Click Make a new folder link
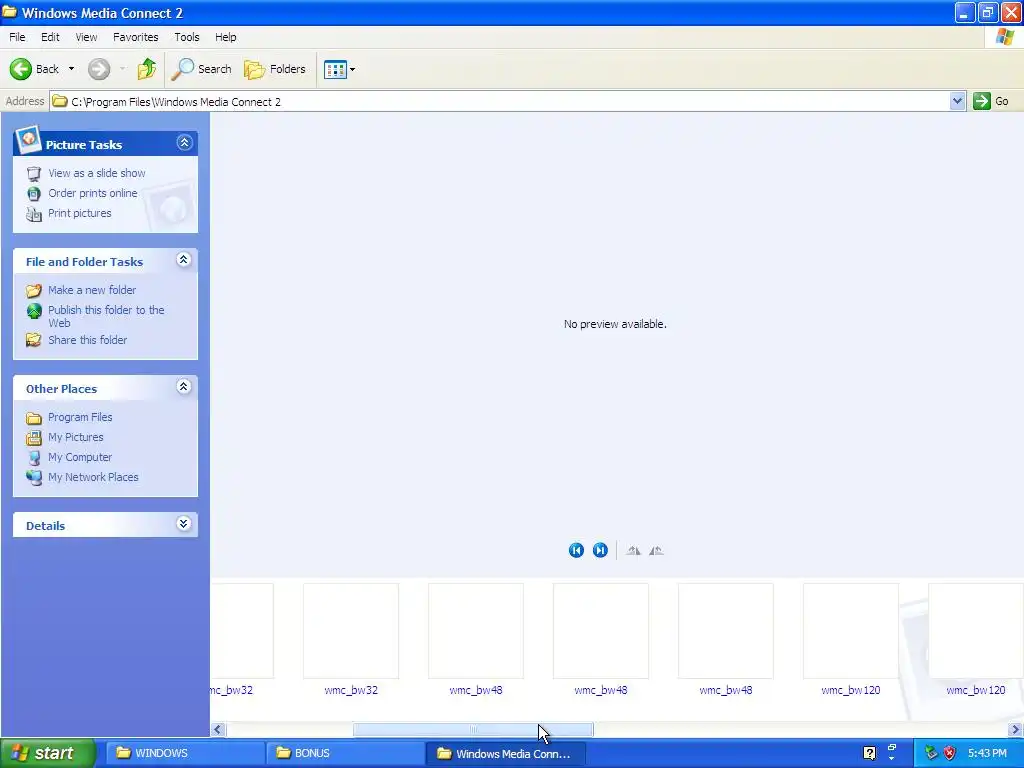Screen dimensions: 1024x768 pos(92,290)
